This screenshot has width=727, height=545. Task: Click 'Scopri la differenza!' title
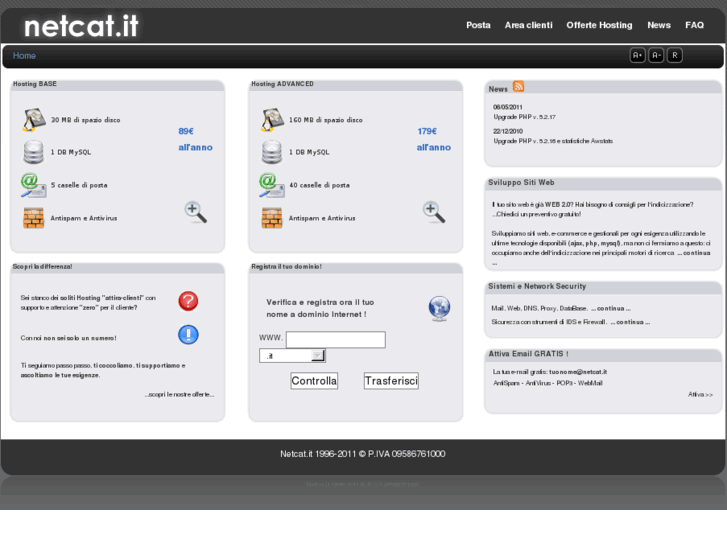[42, 267]
